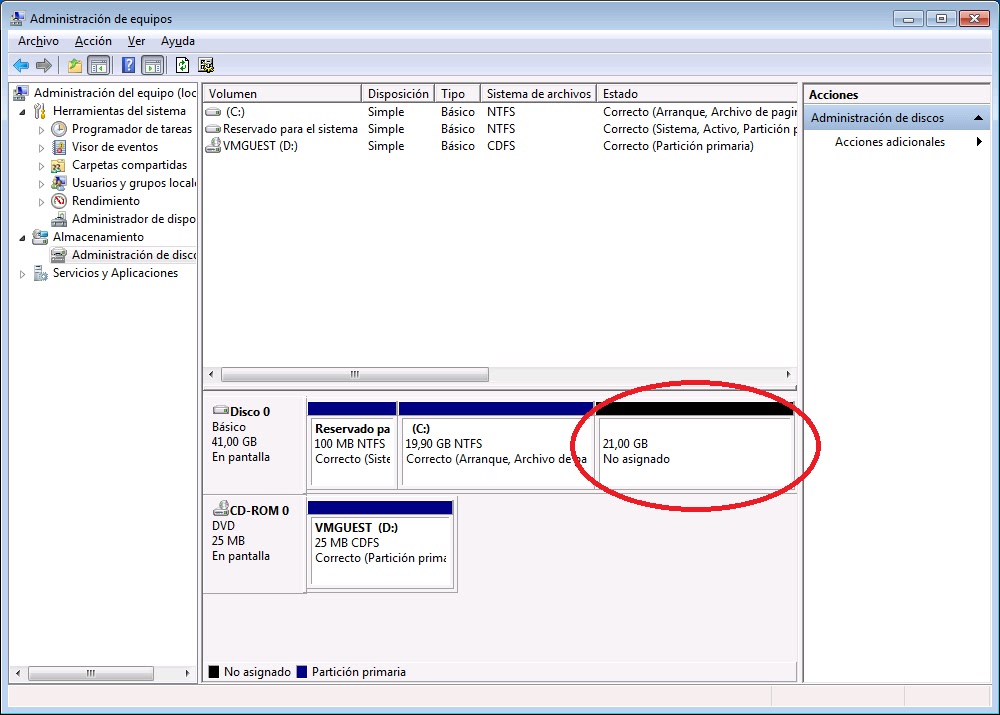Click the Refresh toolbar icon
This screenshot has width=1000, height=715.
182,65
